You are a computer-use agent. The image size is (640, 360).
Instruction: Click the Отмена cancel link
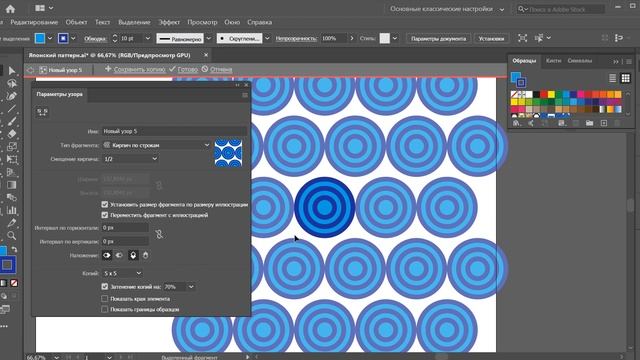pyautogui.click(x=221, y=69)
